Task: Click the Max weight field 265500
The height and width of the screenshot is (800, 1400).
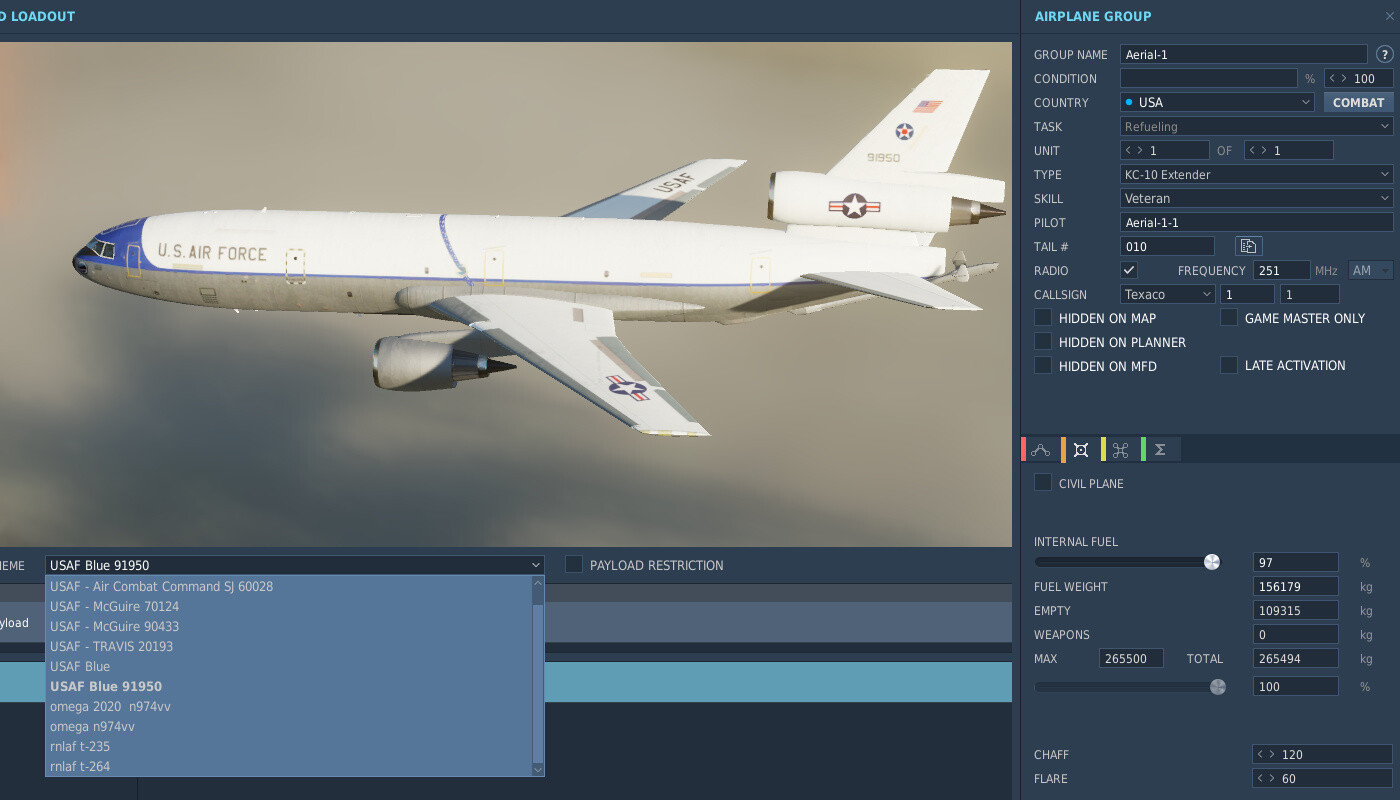Action: (1131, 658)
